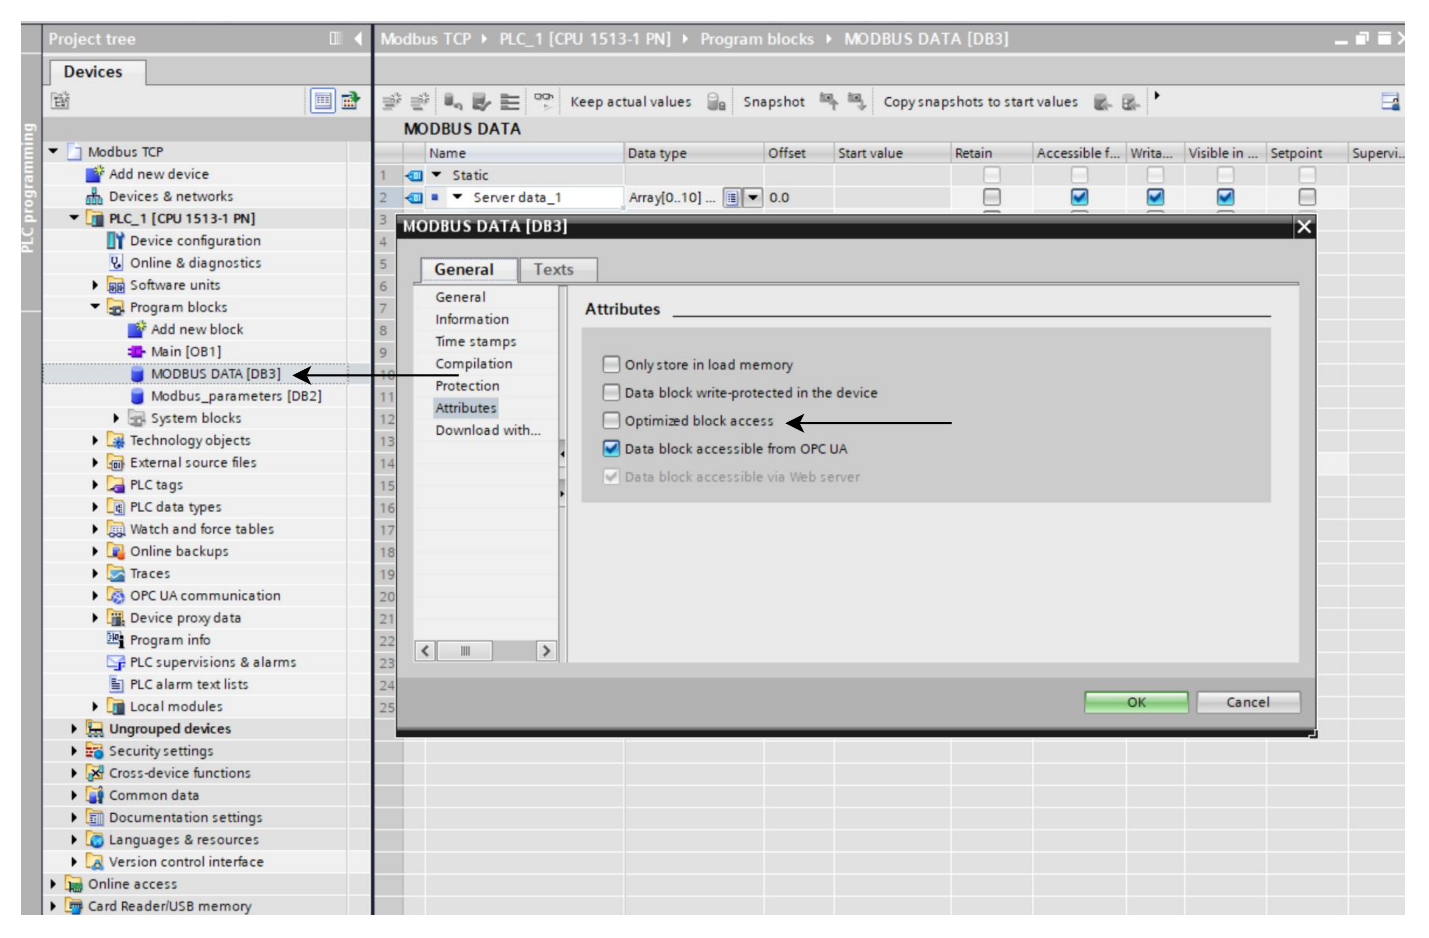Select Protection in the properties list
1429x938 pixels.
point(467,386)
